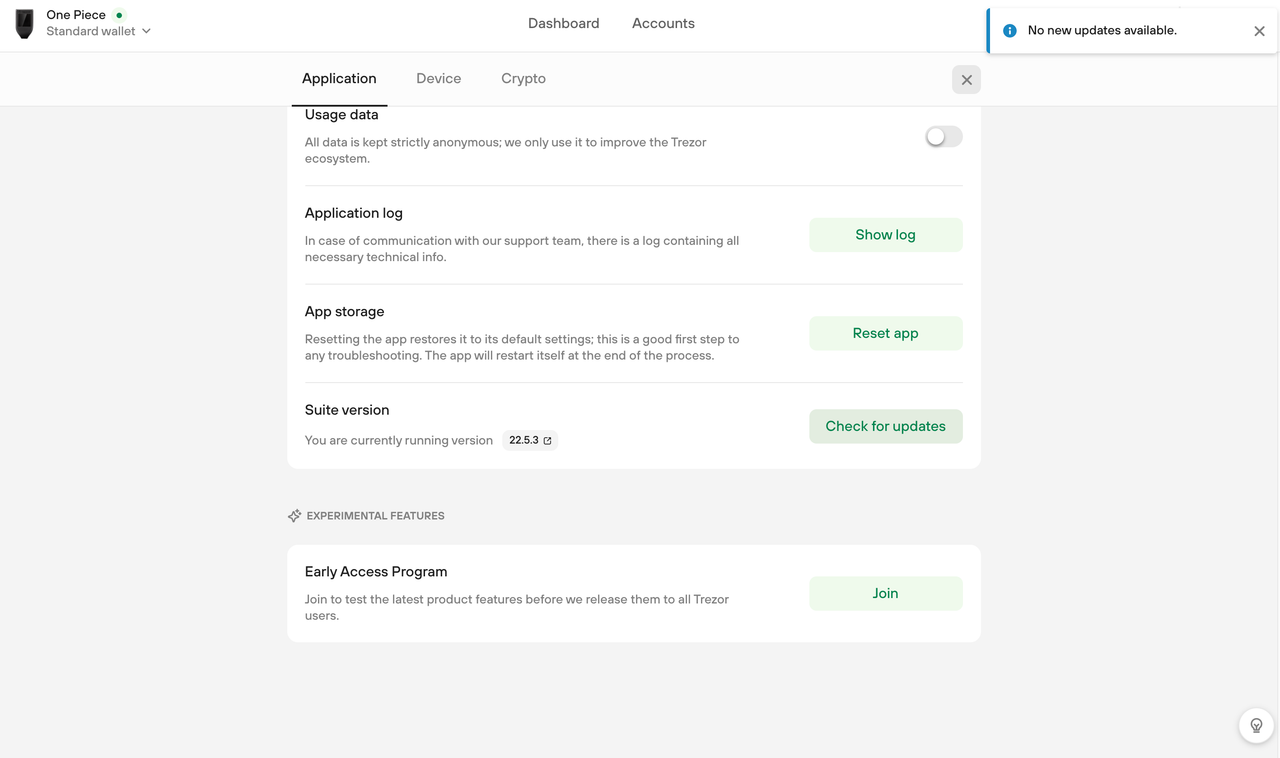
Task: Click the Trezor device icon
Action: [25, 23]
